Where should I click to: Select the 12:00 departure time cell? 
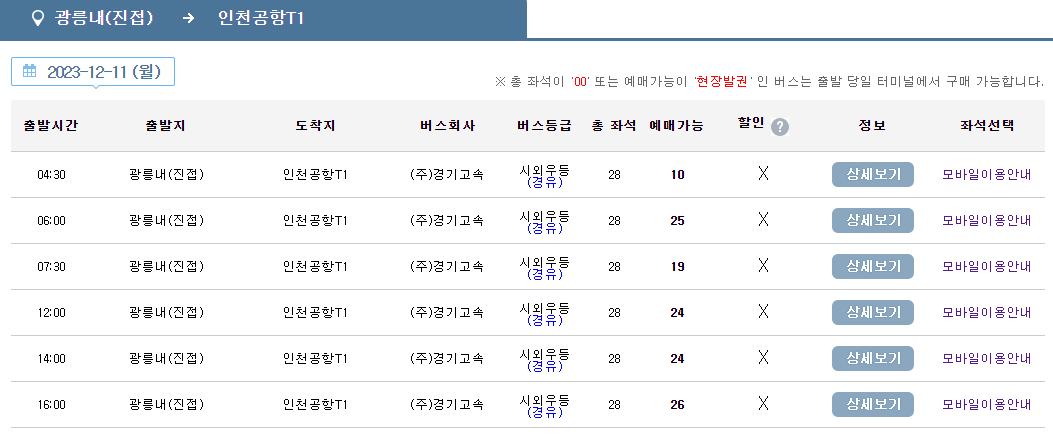click(51, 312)
